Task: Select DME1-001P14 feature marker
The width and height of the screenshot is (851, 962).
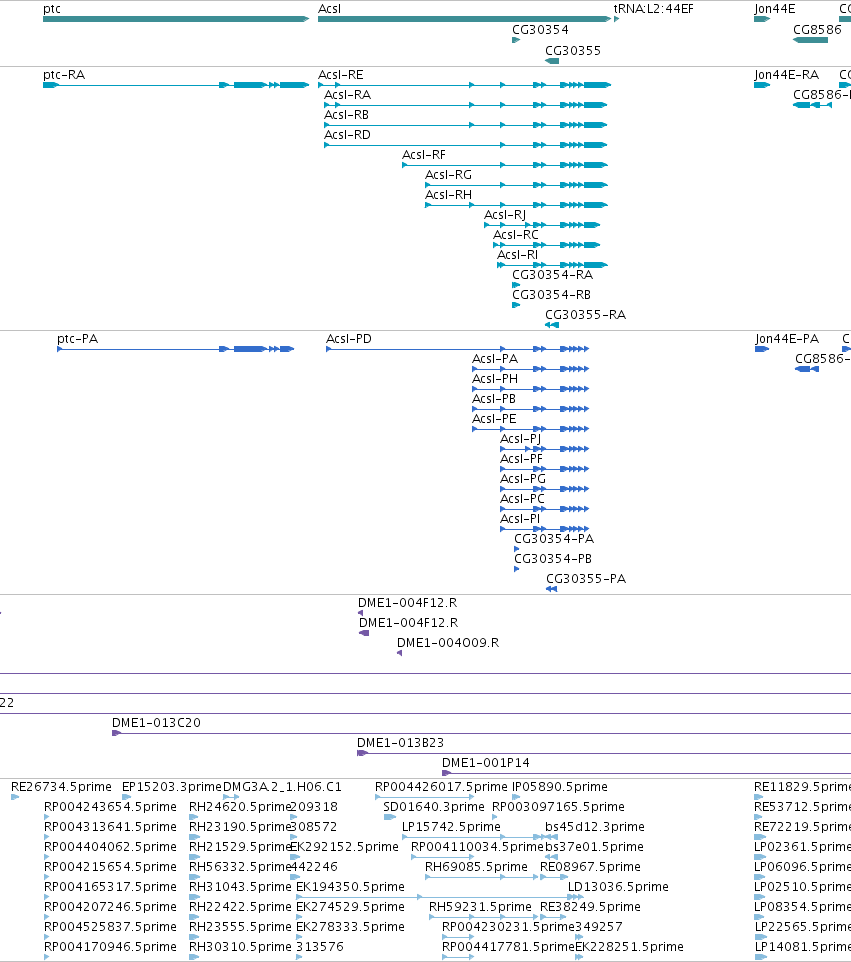Action: (446, 773)
